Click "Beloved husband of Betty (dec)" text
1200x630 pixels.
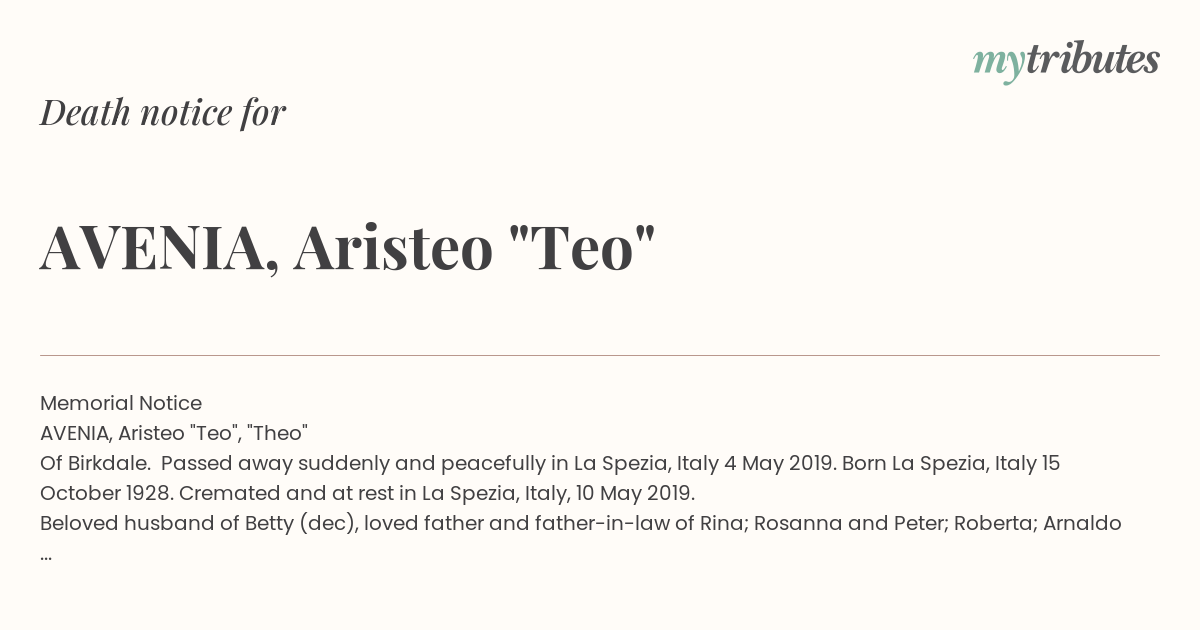coord(198,523)
